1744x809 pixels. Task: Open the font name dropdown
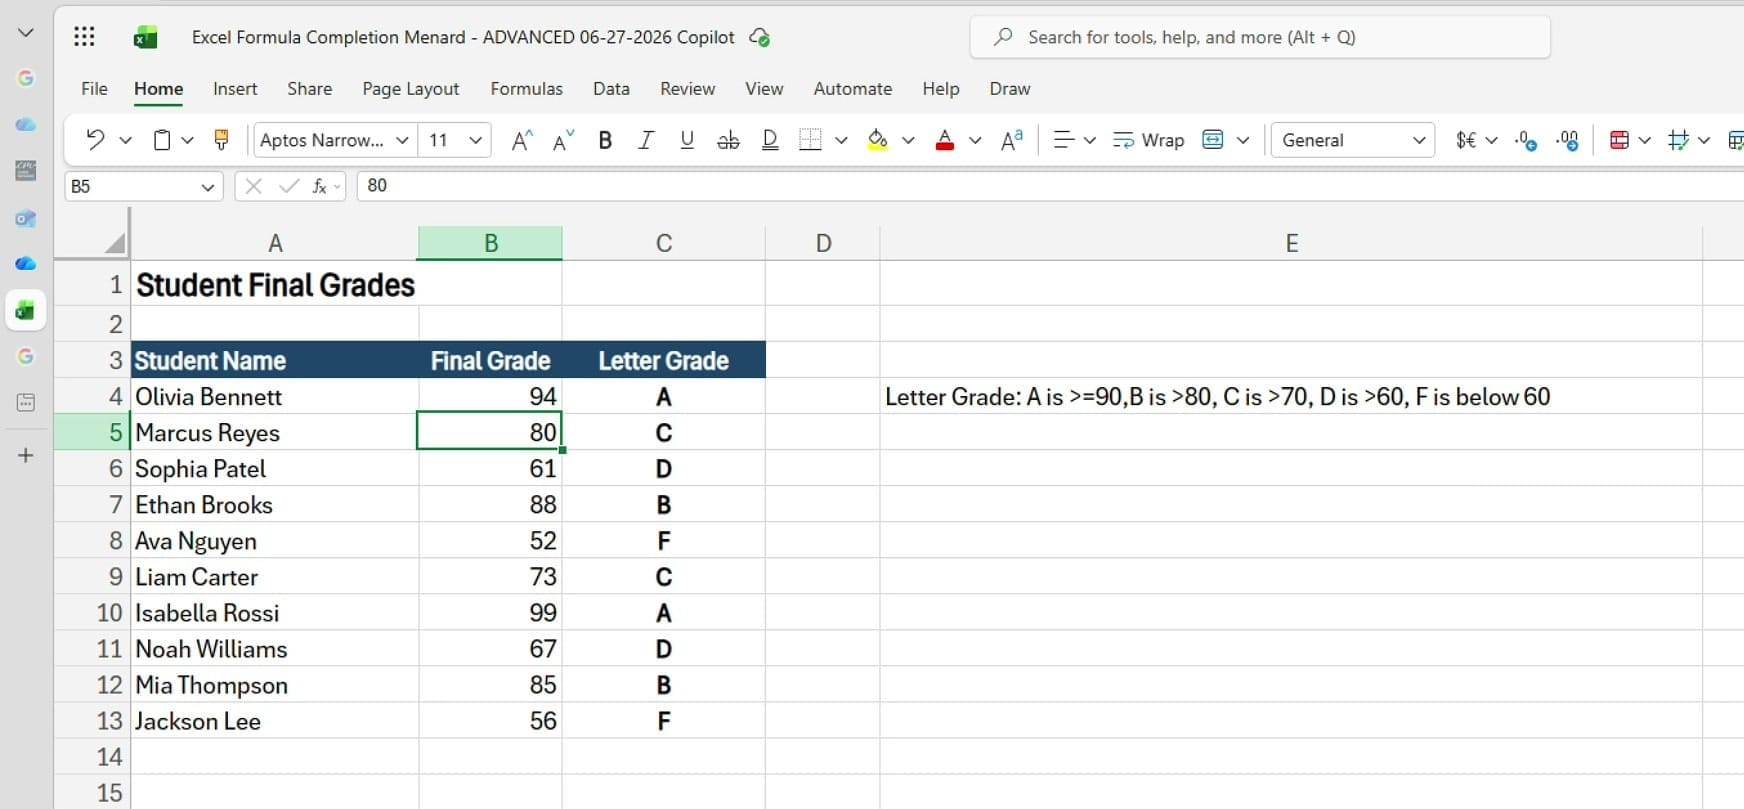pyautogui.click(x=402, y=140)
